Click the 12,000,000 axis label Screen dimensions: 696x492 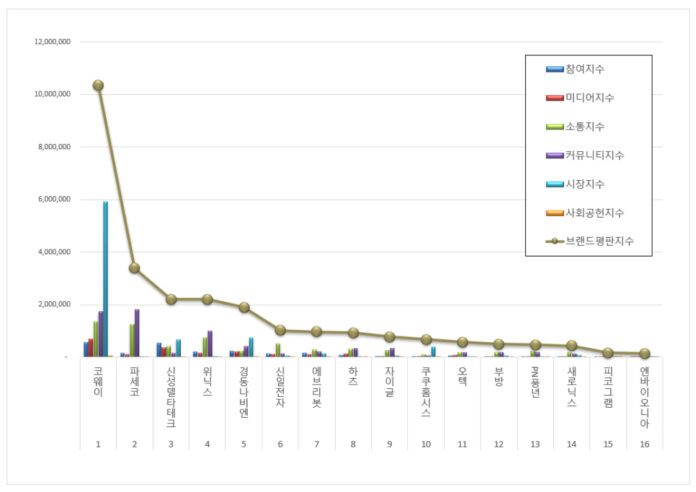click(x=52, y=42)
